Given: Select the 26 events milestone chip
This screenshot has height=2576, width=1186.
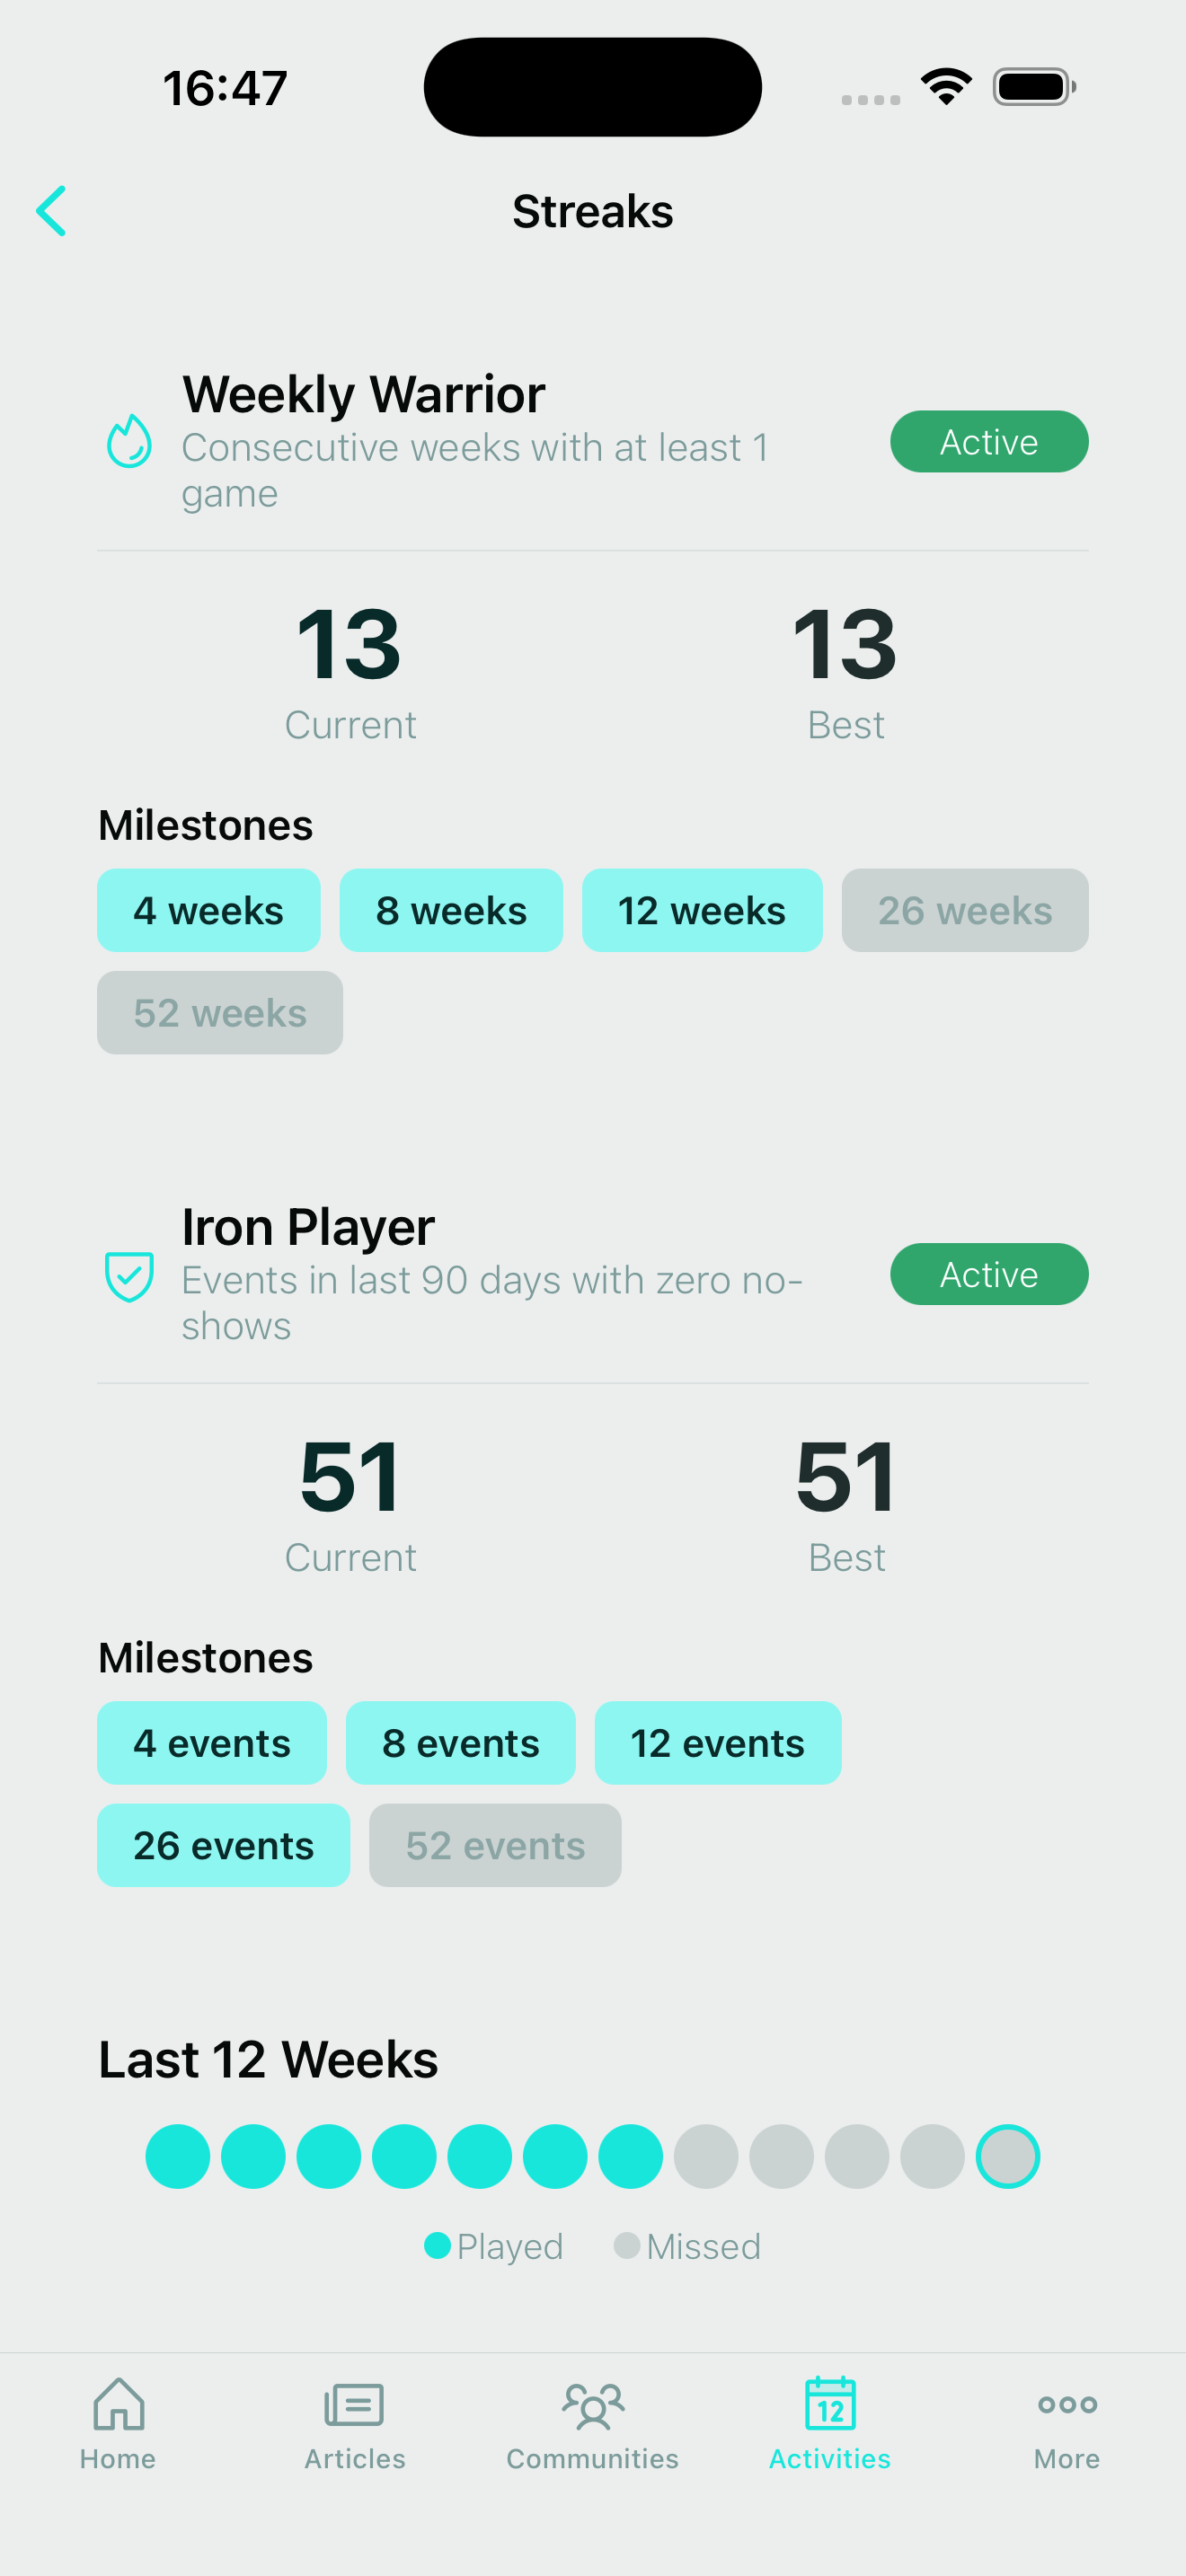Looking at the screenshot, I should pyautogui.click(x=223, y=1845).
